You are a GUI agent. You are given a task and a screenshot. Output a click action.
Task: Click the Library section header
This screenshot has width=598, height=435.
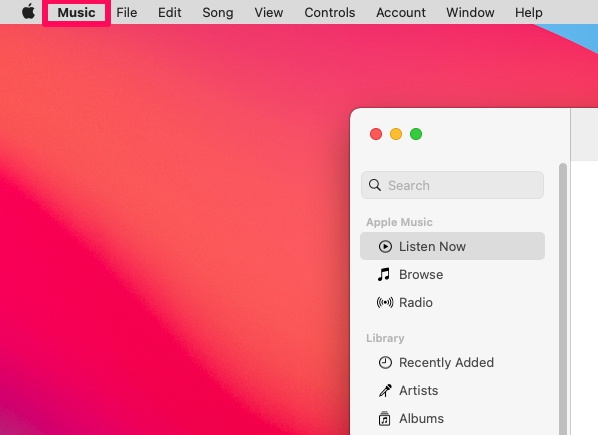tap(385, 338)
